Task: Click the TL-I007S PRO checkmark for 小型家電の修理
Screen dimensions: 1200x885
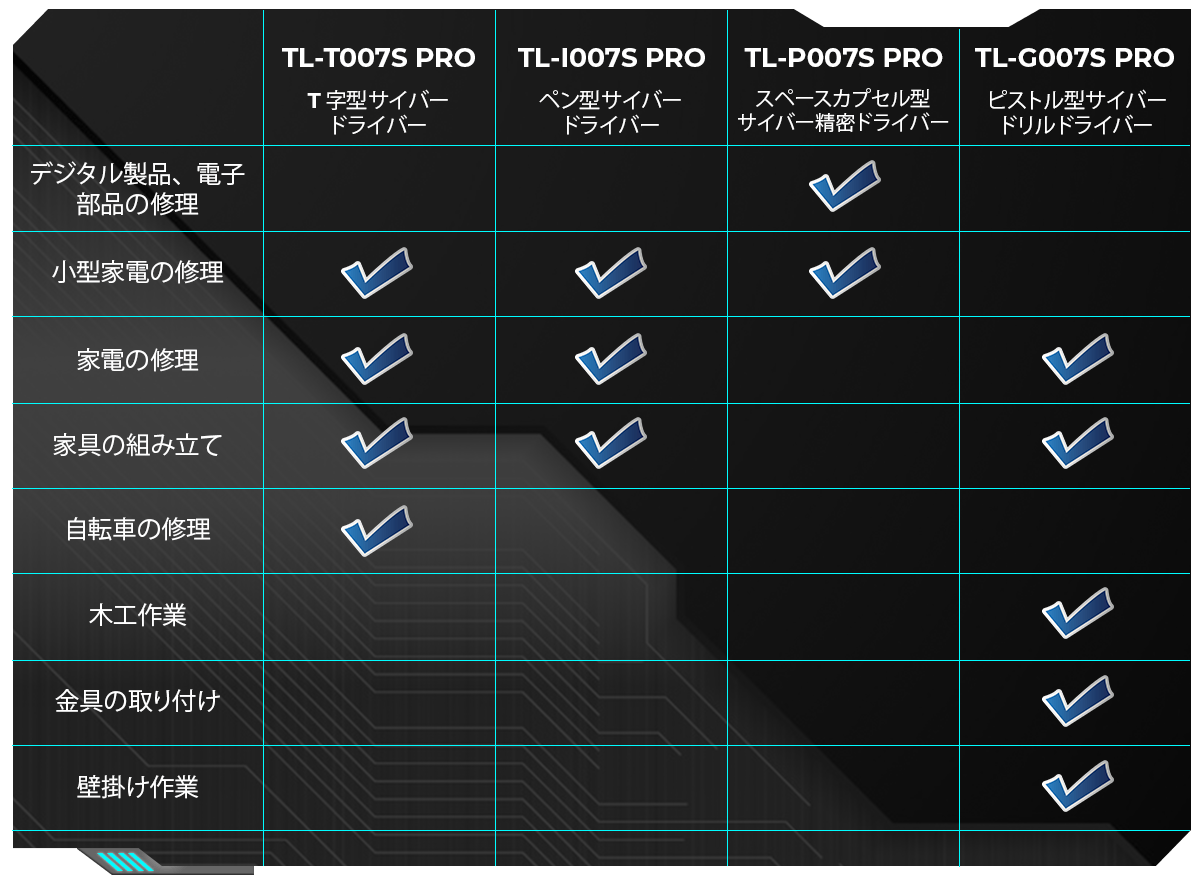Action: (610, 273)
